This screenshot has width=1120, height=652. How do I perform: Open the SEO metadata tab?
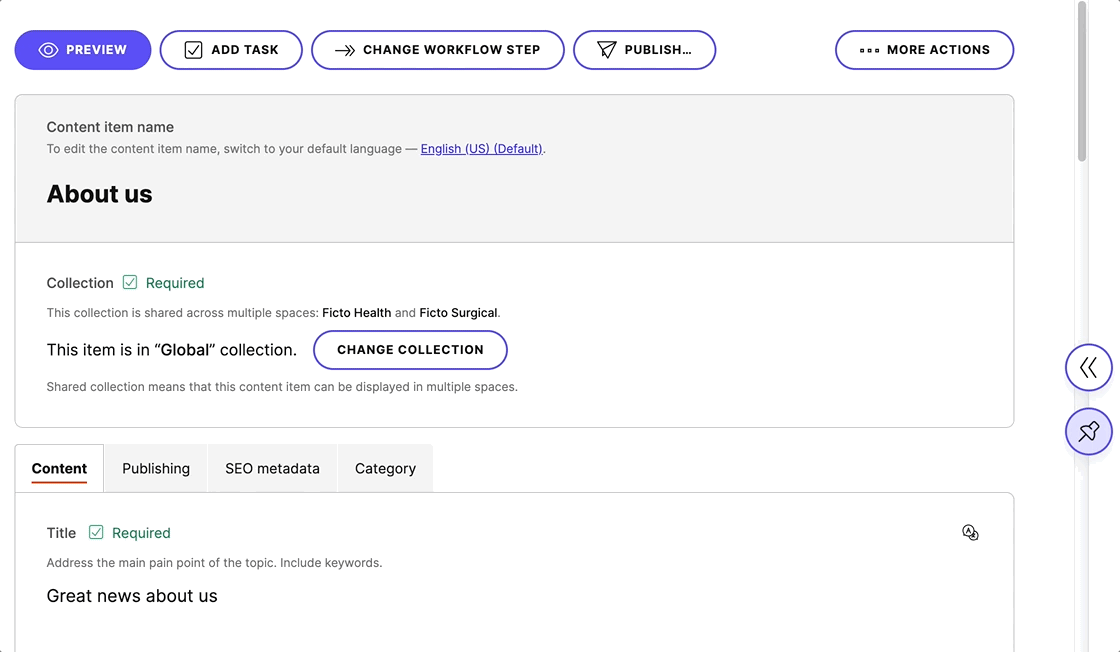click(x=272, y=468)
